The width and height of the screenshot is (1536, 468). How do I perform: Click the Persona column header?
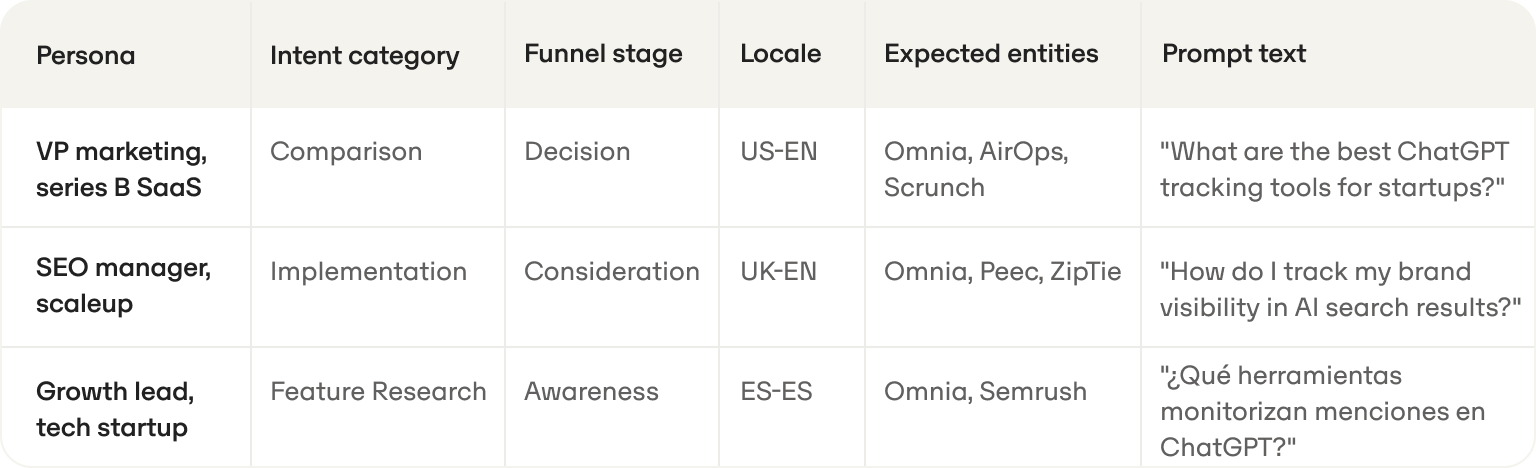(x=85, y=55)
